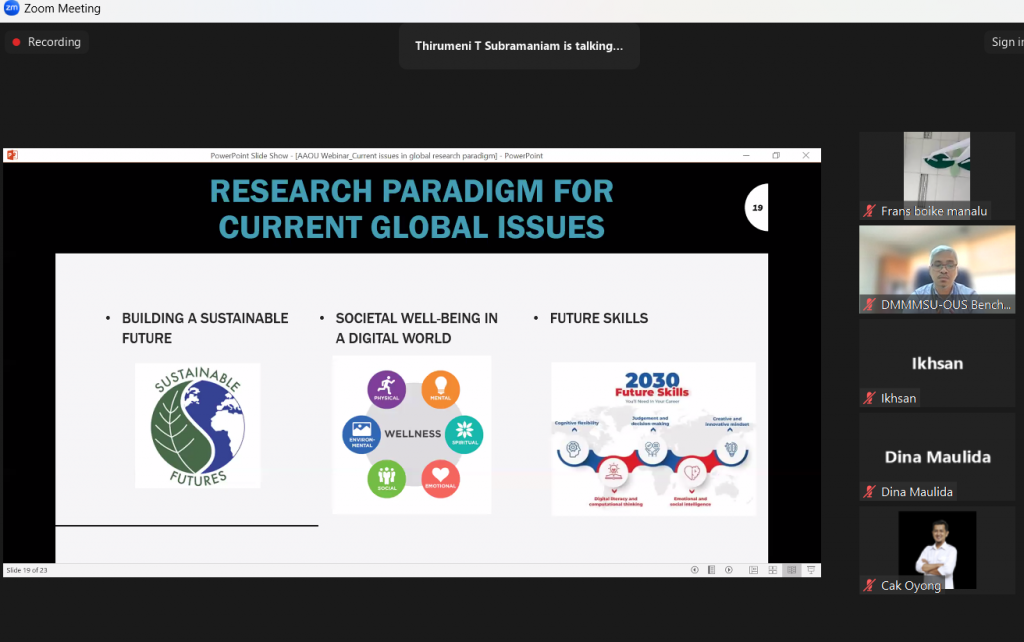The height and width of the screenshot is (642, 1024).
Task: Click the 'FUTURE SKILLS' bullet
Action: [x=599, y=318]
